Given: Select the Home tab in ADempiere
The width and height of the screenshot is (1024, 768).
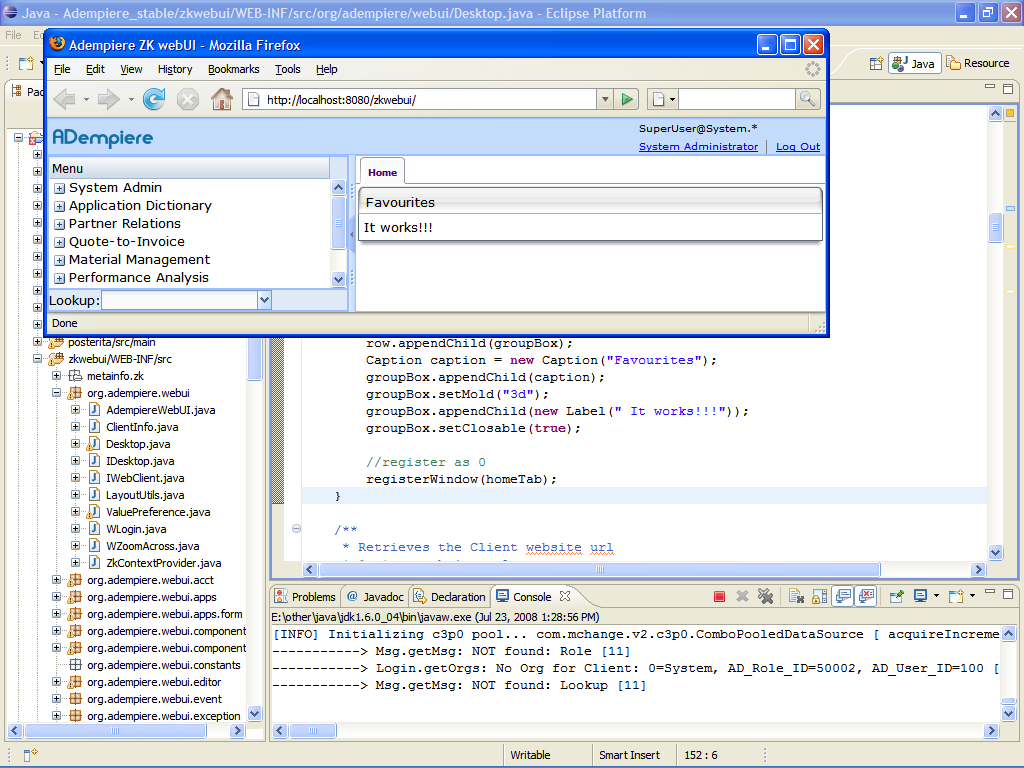Looking at the screenshot, I should tap(382, 172).
